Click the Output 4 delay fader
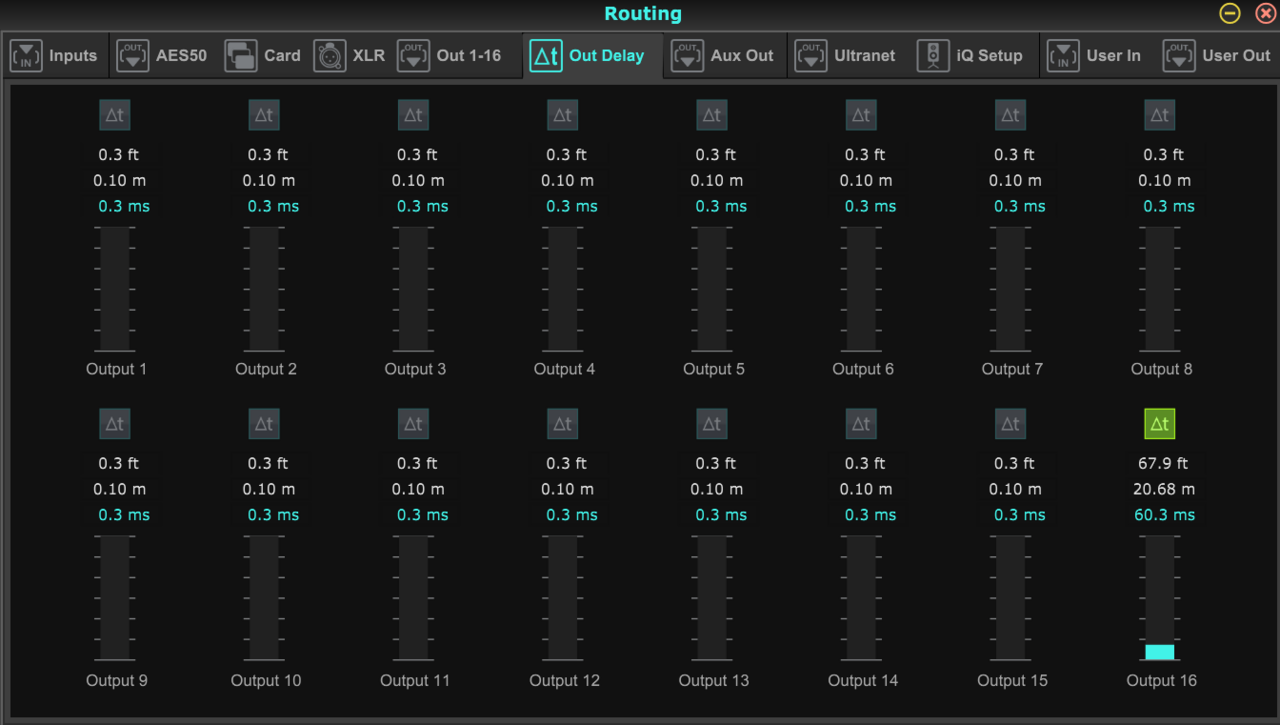The image size is (1280, 725). [563, 289]
